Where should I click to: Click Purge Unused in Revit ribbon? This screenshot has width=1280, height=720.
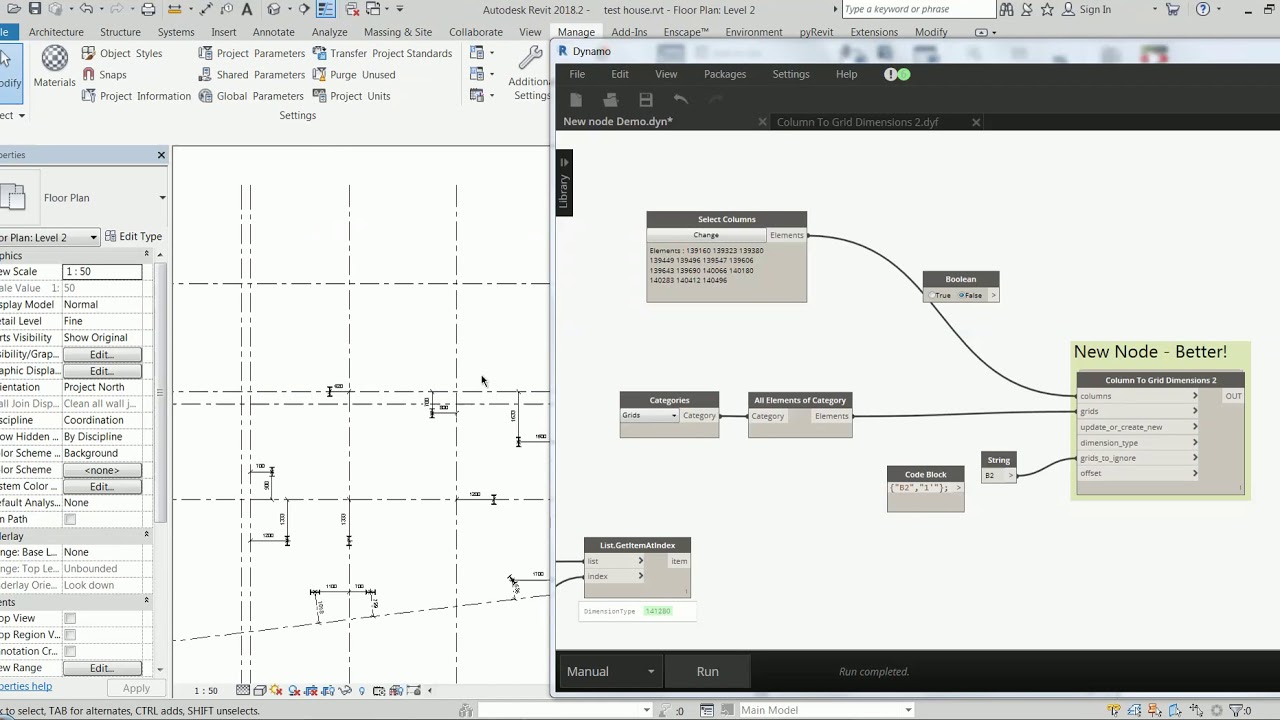pos(354,74)
